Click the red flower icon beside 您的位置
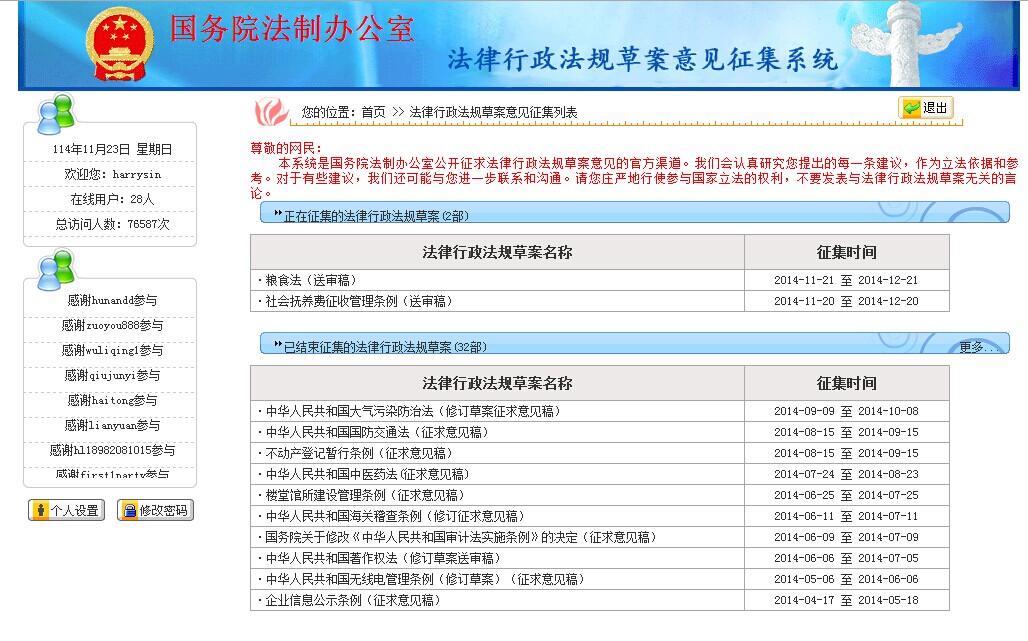The height and width of the screenshot is (641, 1028). [x=271, y=111]
